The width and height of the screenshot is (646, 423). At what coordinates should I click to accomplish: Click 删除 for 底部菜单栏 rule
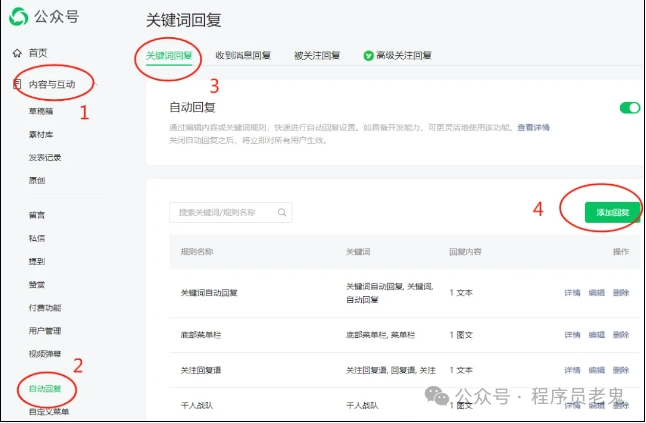coord(621,335)
